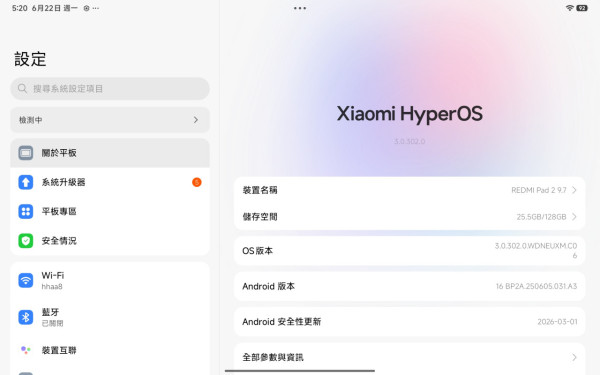
Task: Open the 裝置名稱 row
Action: coord(409,190)
